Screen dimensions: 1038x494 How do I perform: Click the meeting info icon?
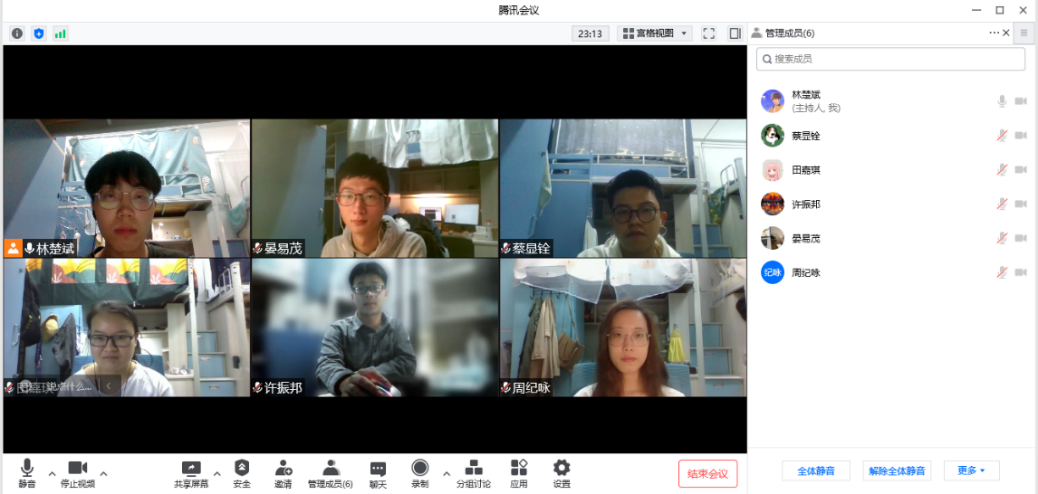(17, 33)
